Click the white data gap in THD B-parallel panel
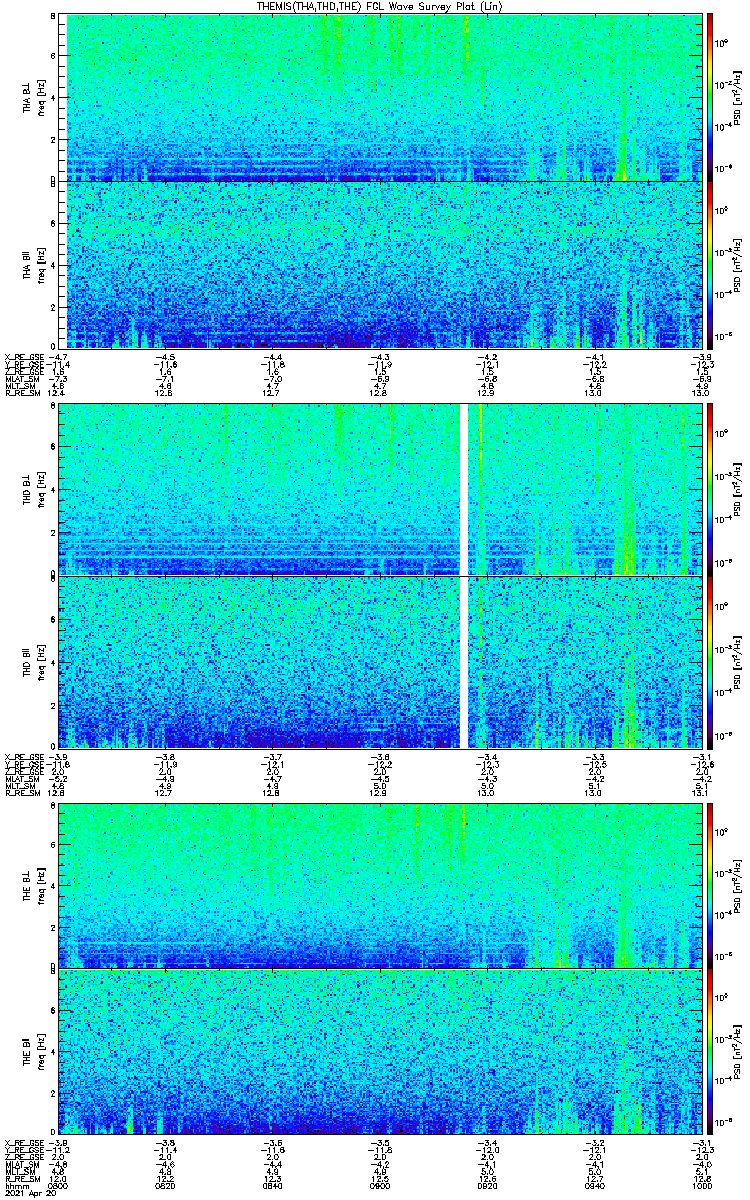This screenshot has width=750, height=1200. tap(464, 662)
